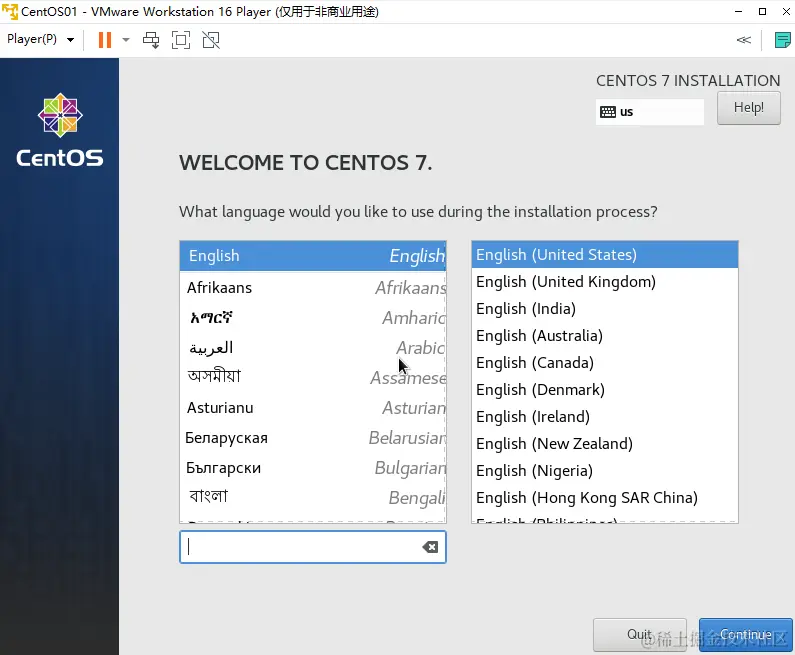Choose English (Hong Kong SAR China) locale
This screenshot has width=795, height=655.
click(x=604, y=498)
